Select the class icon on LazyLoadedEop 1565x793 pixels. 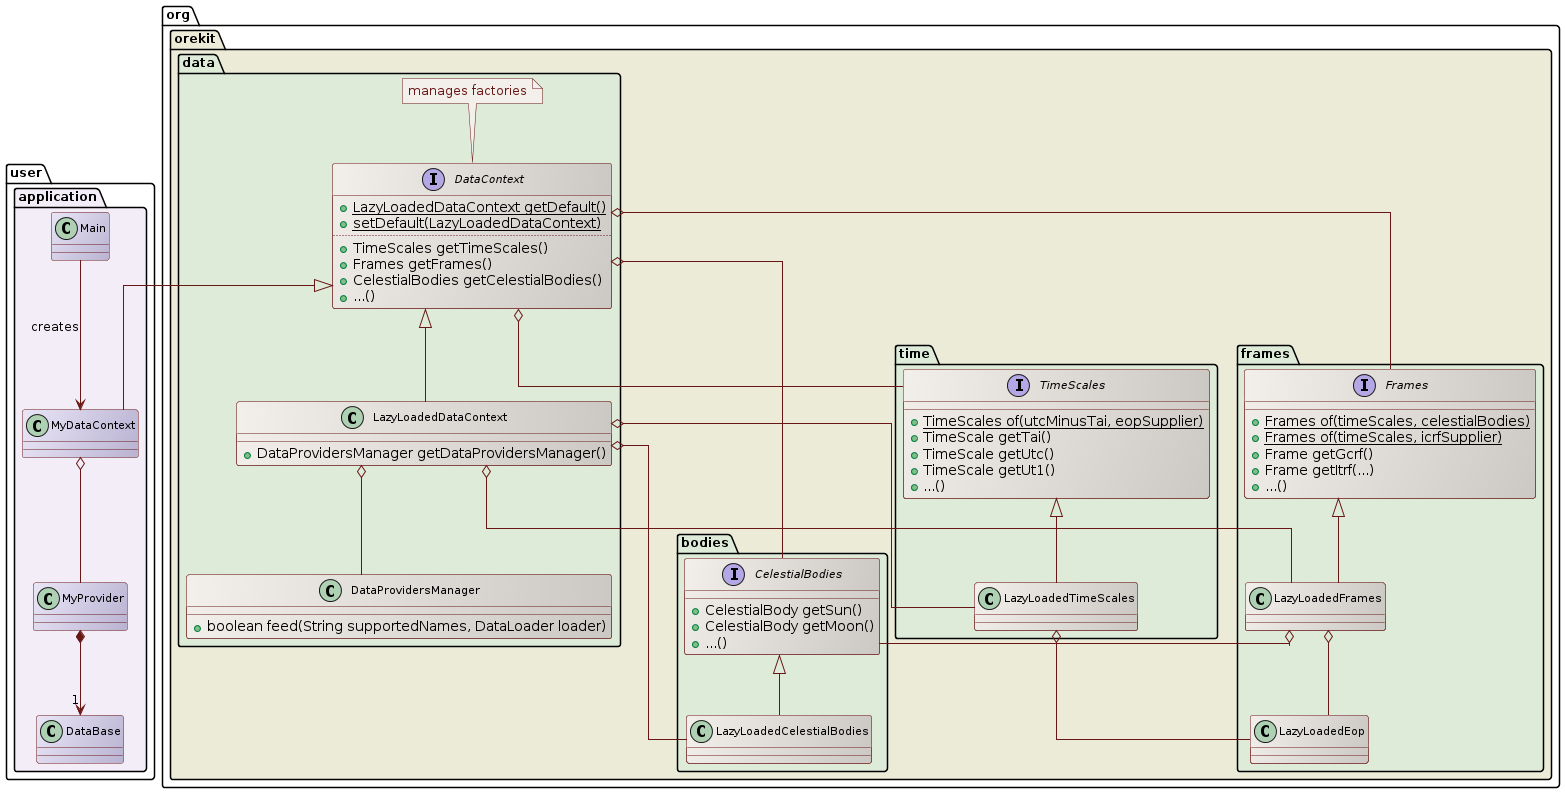point(1265,731)
